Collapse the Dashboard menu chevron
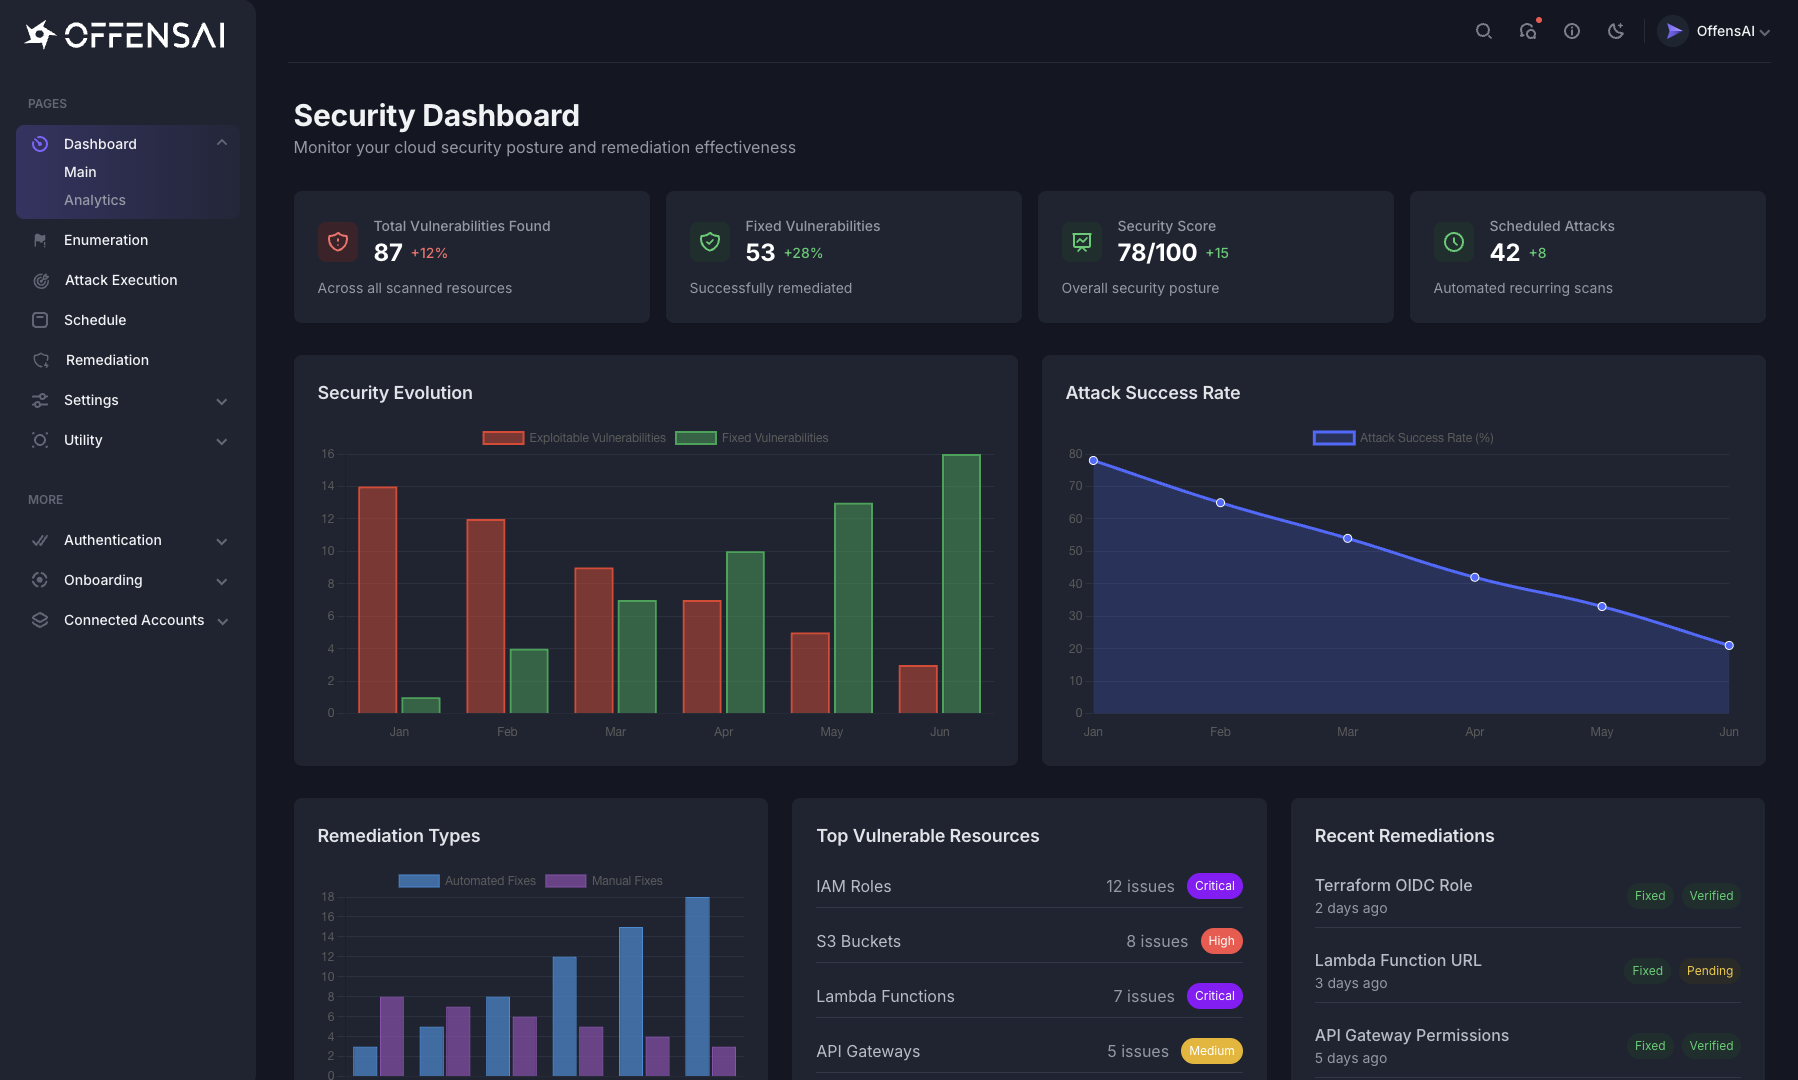This screenshot has height=1080, width=1798. 222,143
